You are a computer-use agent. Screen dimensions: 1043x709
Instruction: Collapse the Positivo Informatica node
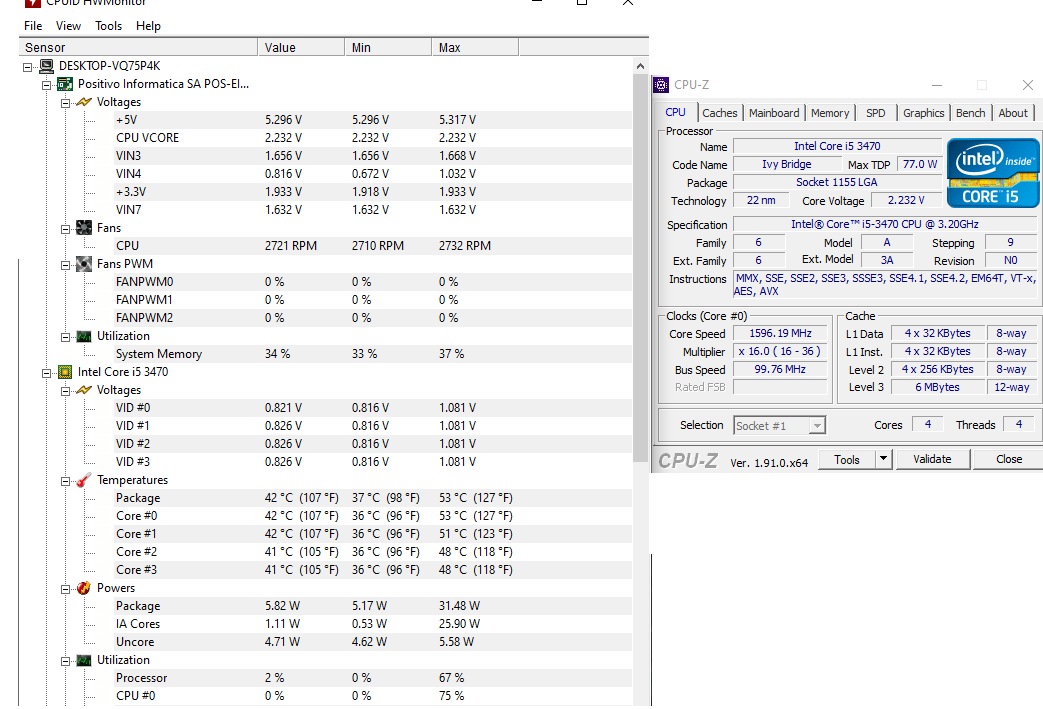tap(47, 84)
